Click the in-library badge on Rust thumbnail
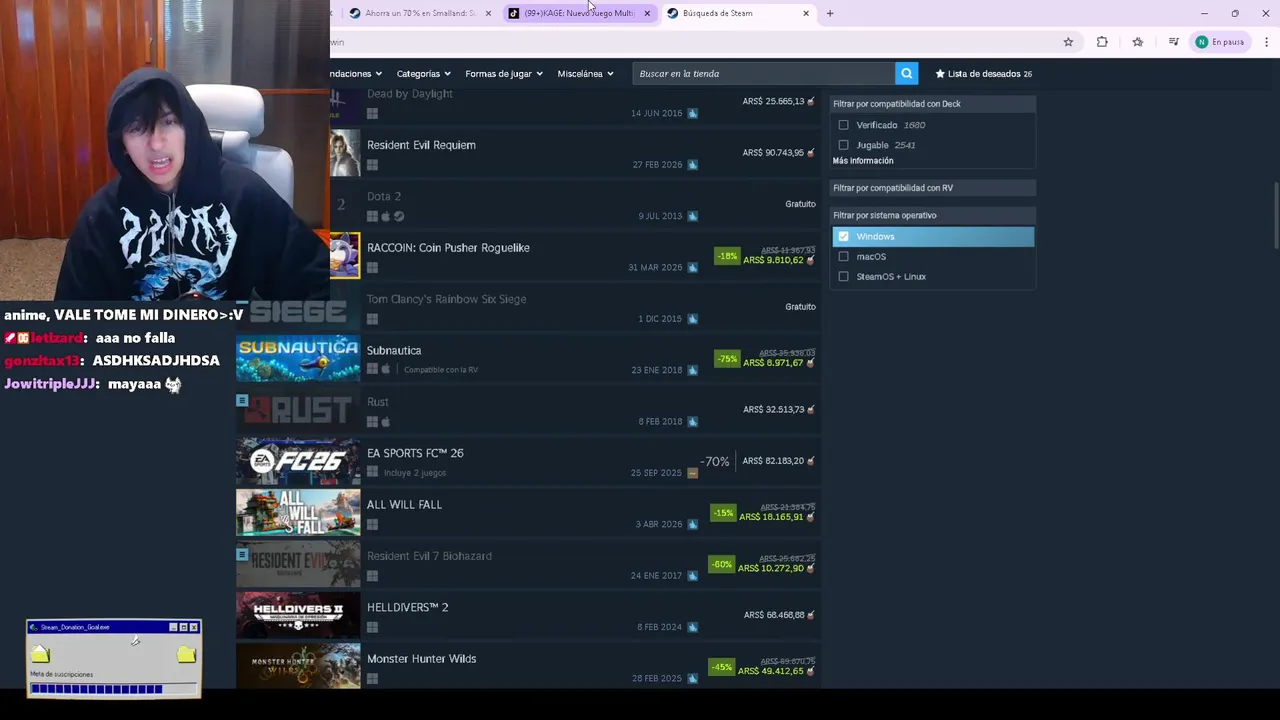The height and width of the screenshot is (720, 1280). pyautogui.click(x=242, y=400)
